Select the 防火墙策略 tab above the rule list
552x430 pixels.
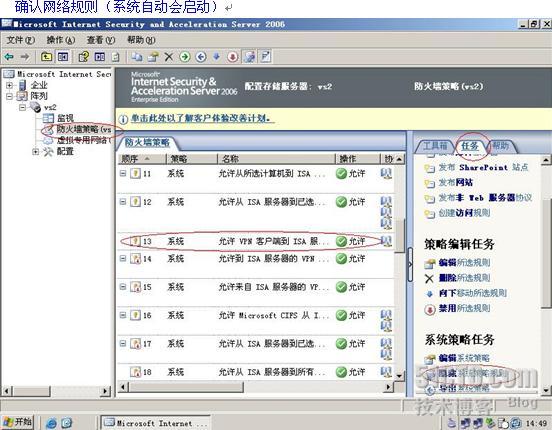(147, 142)
